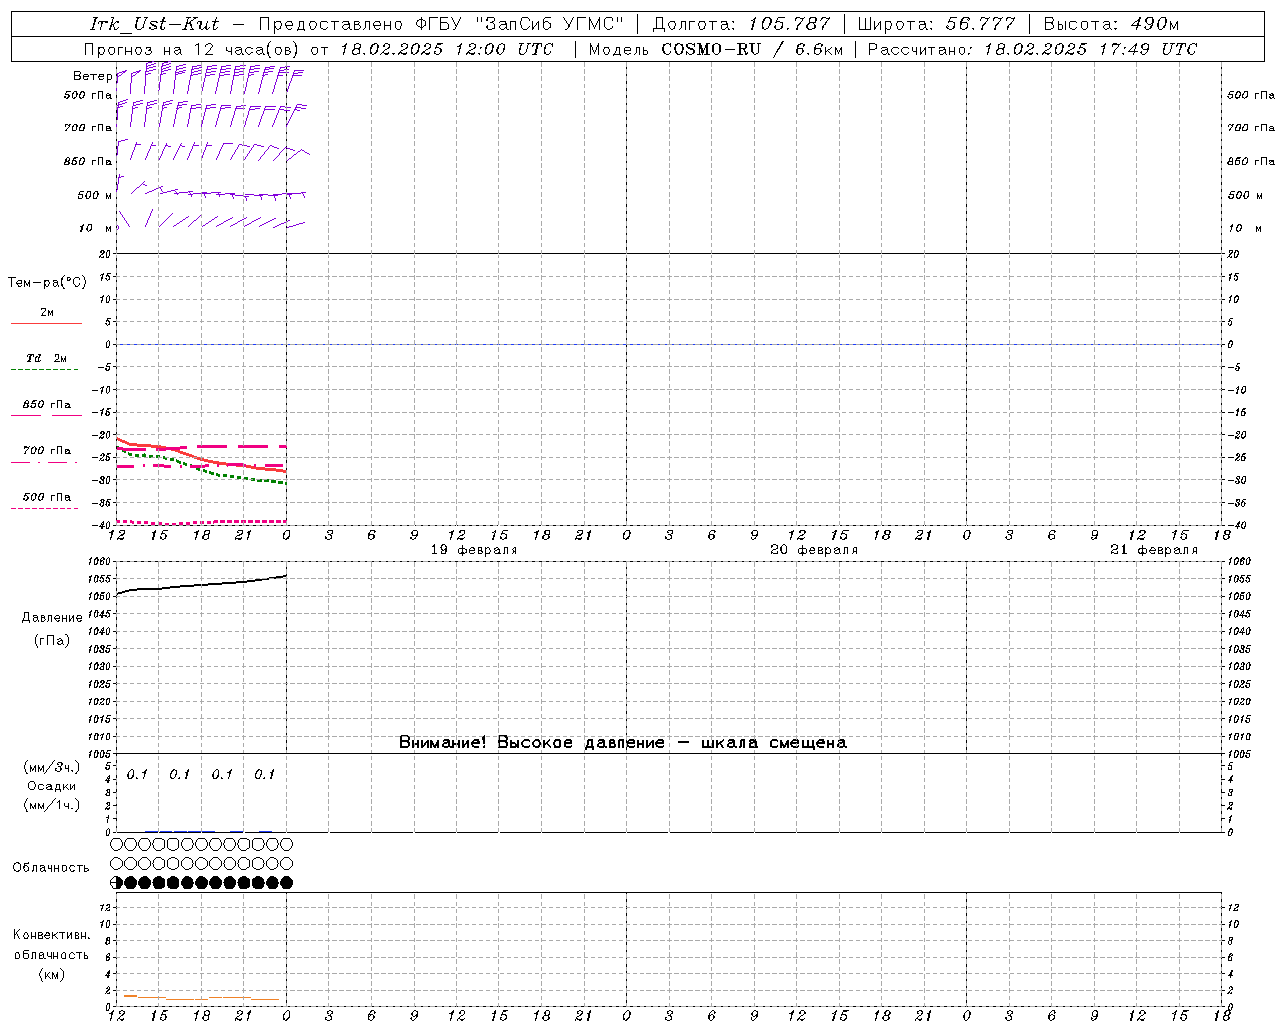This screenshot has width=1280, height=1024.
Task: Click the Ветер panel label
Action: coord(92,76)
